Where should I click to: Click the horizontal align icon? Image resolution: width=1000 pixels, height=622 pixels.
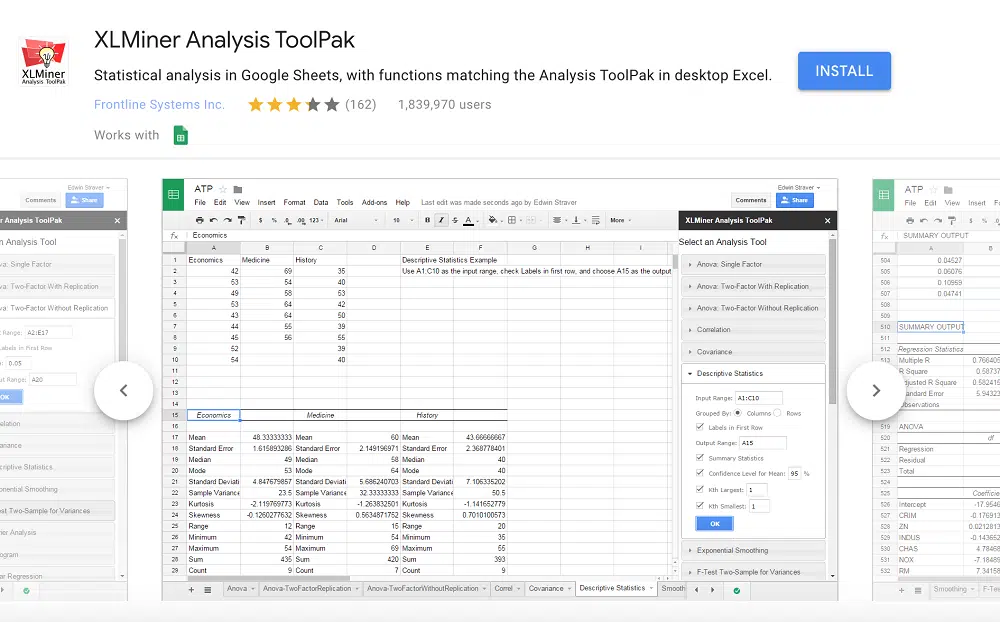coord(557,220)
